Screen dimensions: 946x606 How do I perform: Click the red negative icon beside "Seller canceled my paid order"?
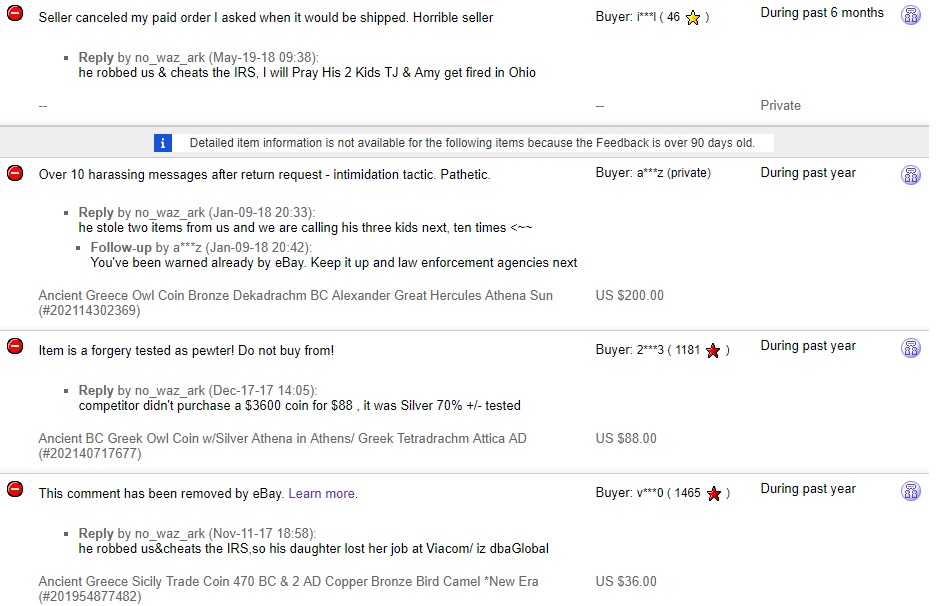click(15, 16)
